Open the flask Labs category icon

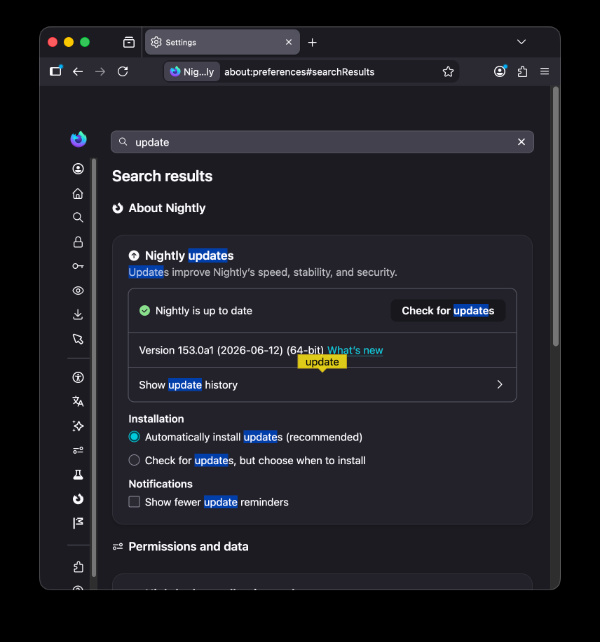[x=78, y=475]
